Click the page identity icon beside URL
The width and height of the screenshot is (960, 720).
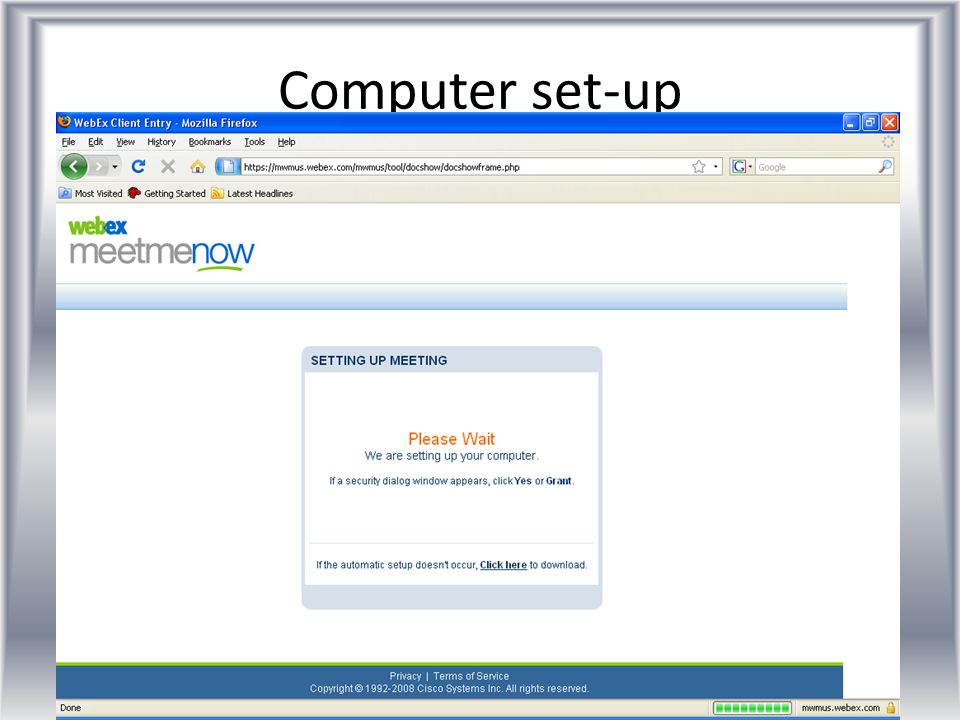pos(228,167)
